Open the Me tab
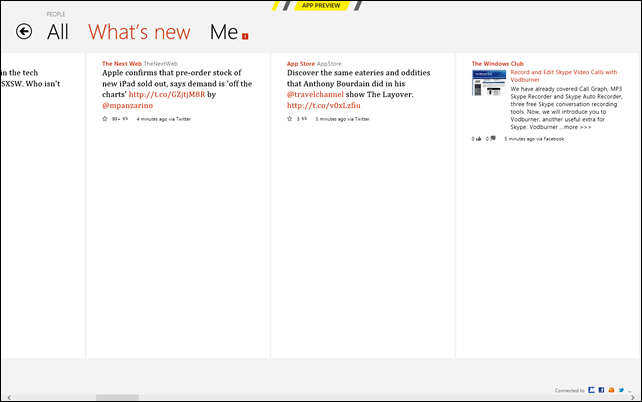This screenshot has height=402, width=642. click(224, 32)
